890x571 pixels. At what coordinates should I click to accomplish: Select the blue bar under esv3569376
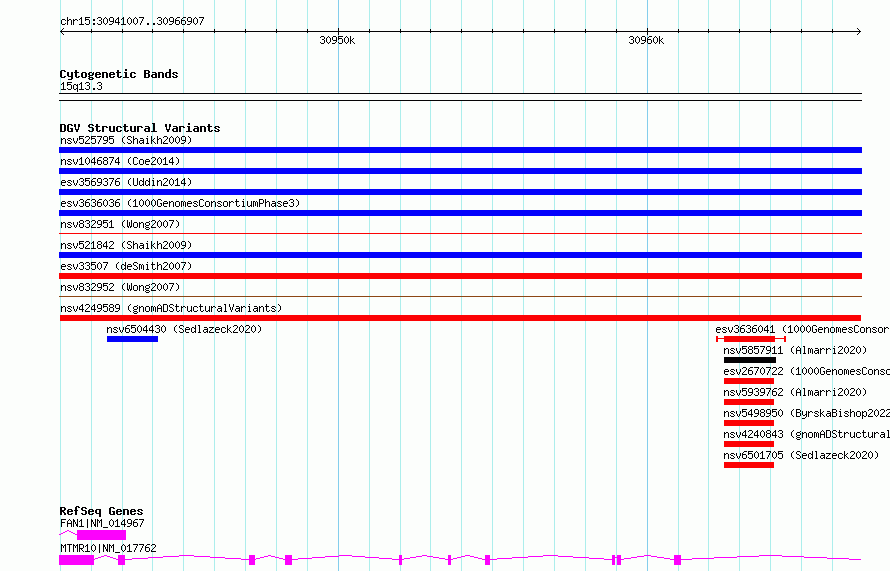pyautogui.click(x=460, y=192)
